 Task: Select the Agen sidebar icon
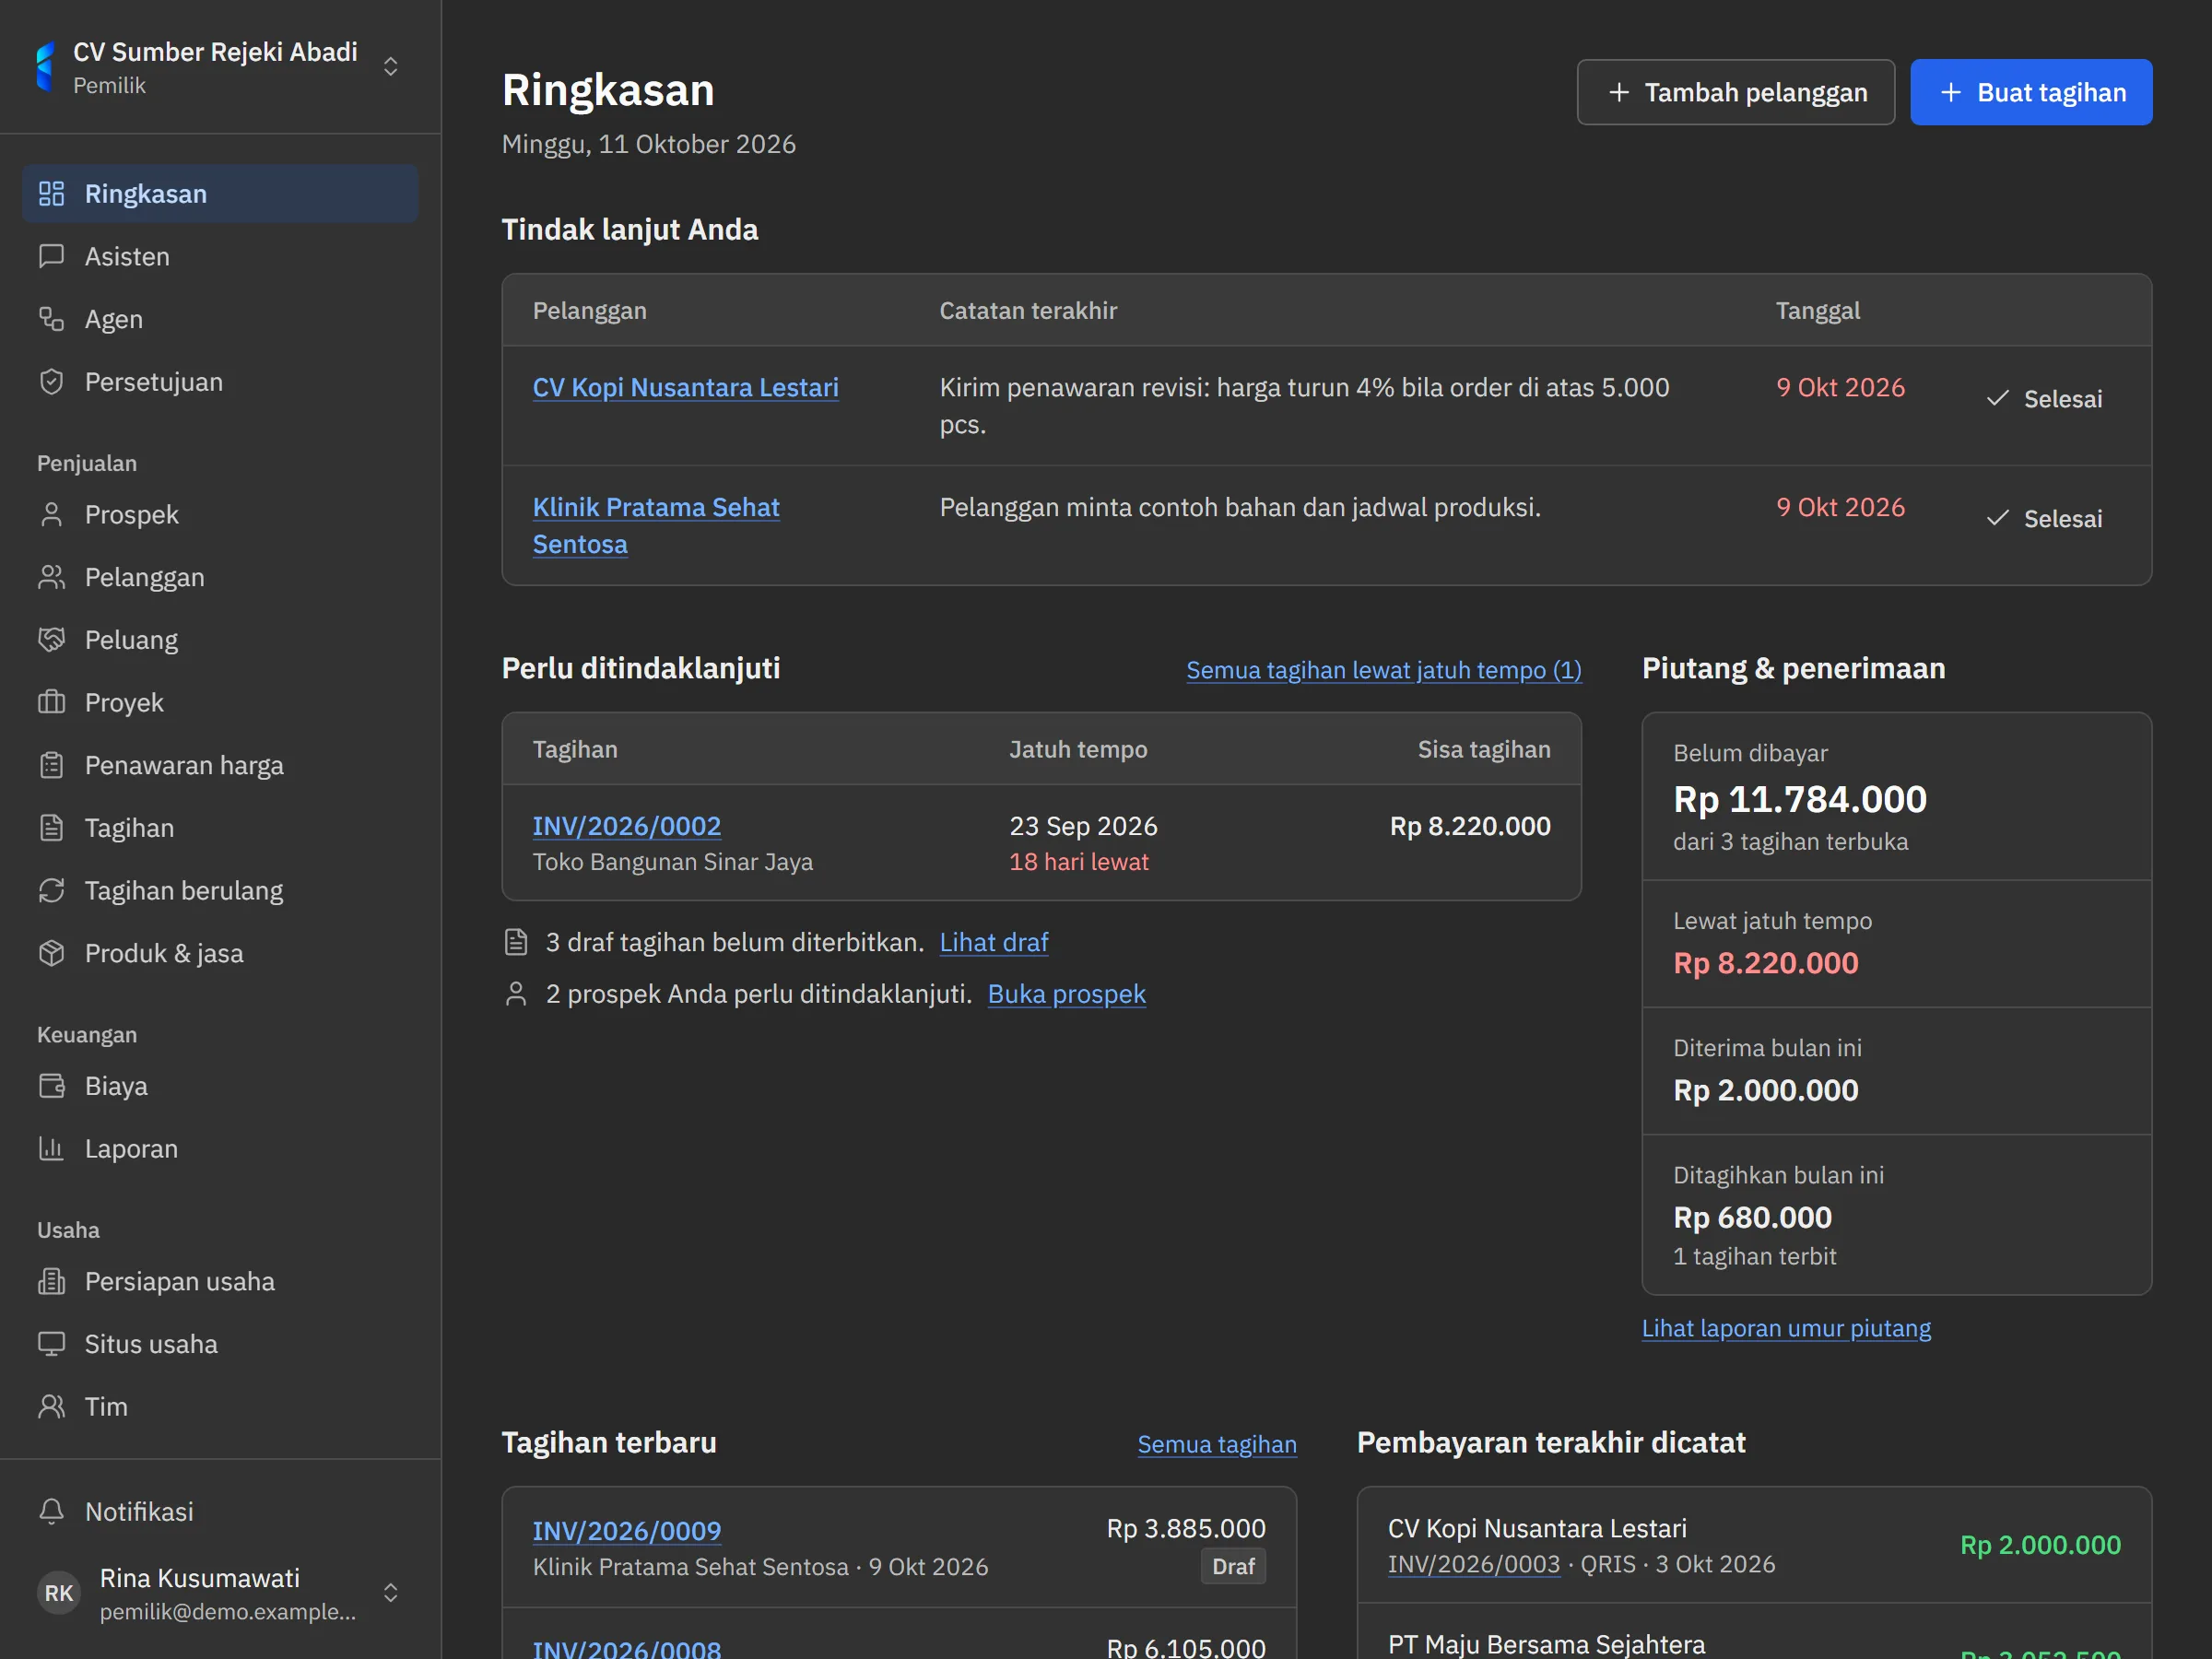51,319
